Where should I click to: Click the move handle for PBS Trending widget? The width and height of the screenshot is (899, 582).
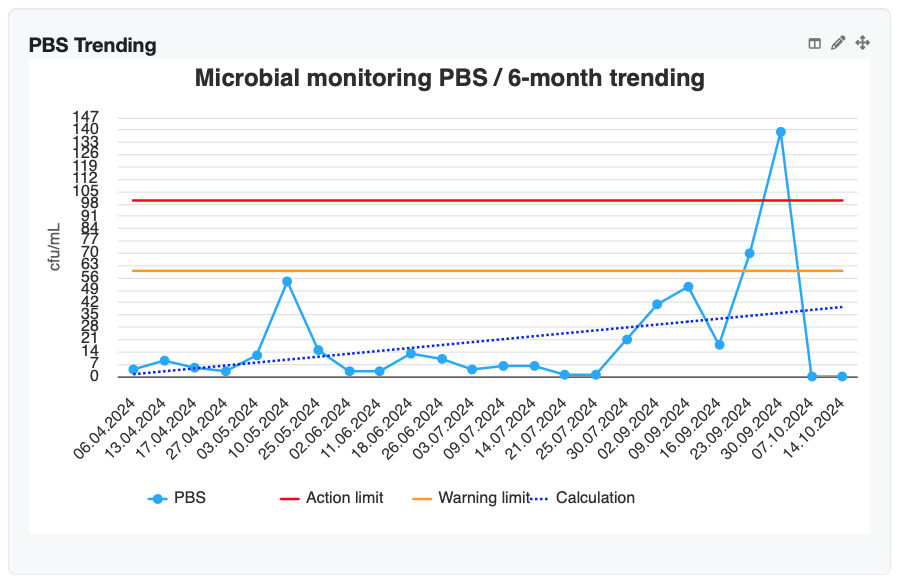(x=861, y=43)
